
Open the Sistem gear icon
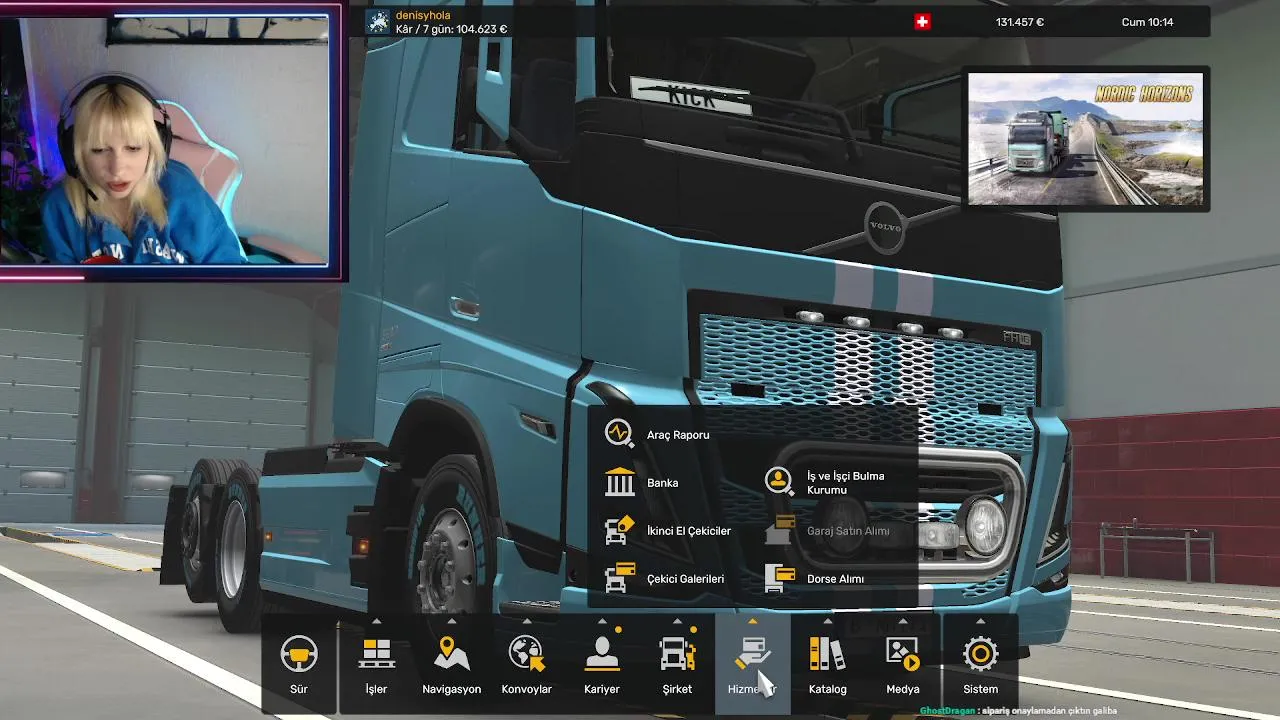(980, 654)
